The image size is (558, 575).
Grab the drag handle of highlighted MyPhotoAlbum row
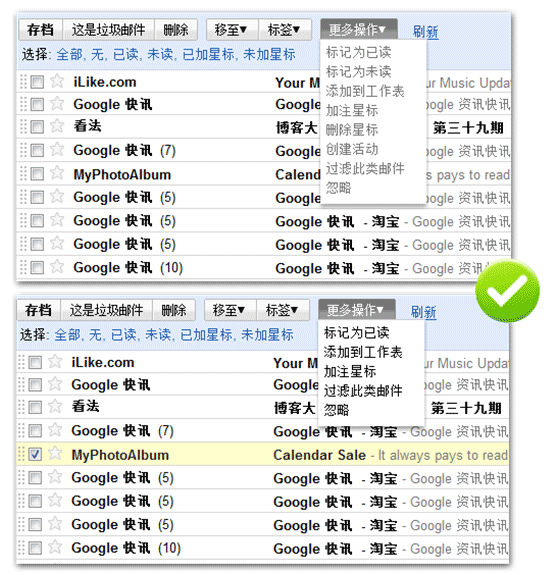(x=21, y=454)
